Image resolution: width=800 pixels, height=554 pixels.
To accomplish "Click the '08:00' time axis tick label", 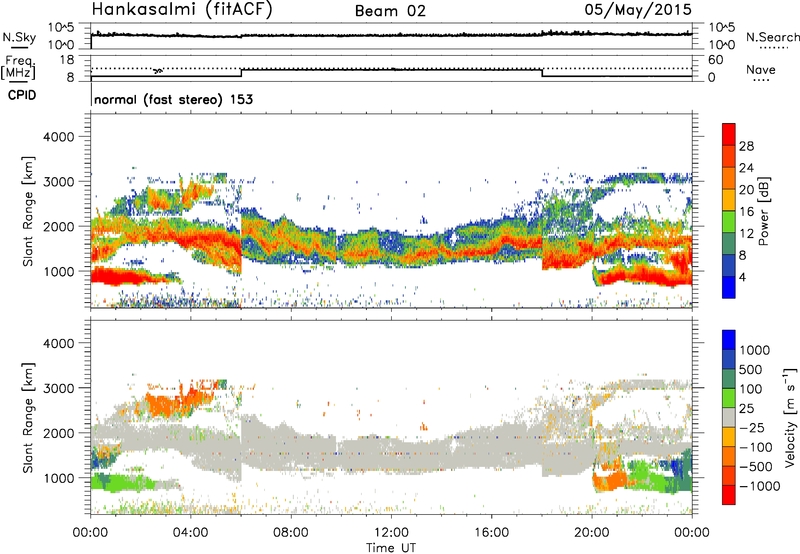I will [291, 533].
